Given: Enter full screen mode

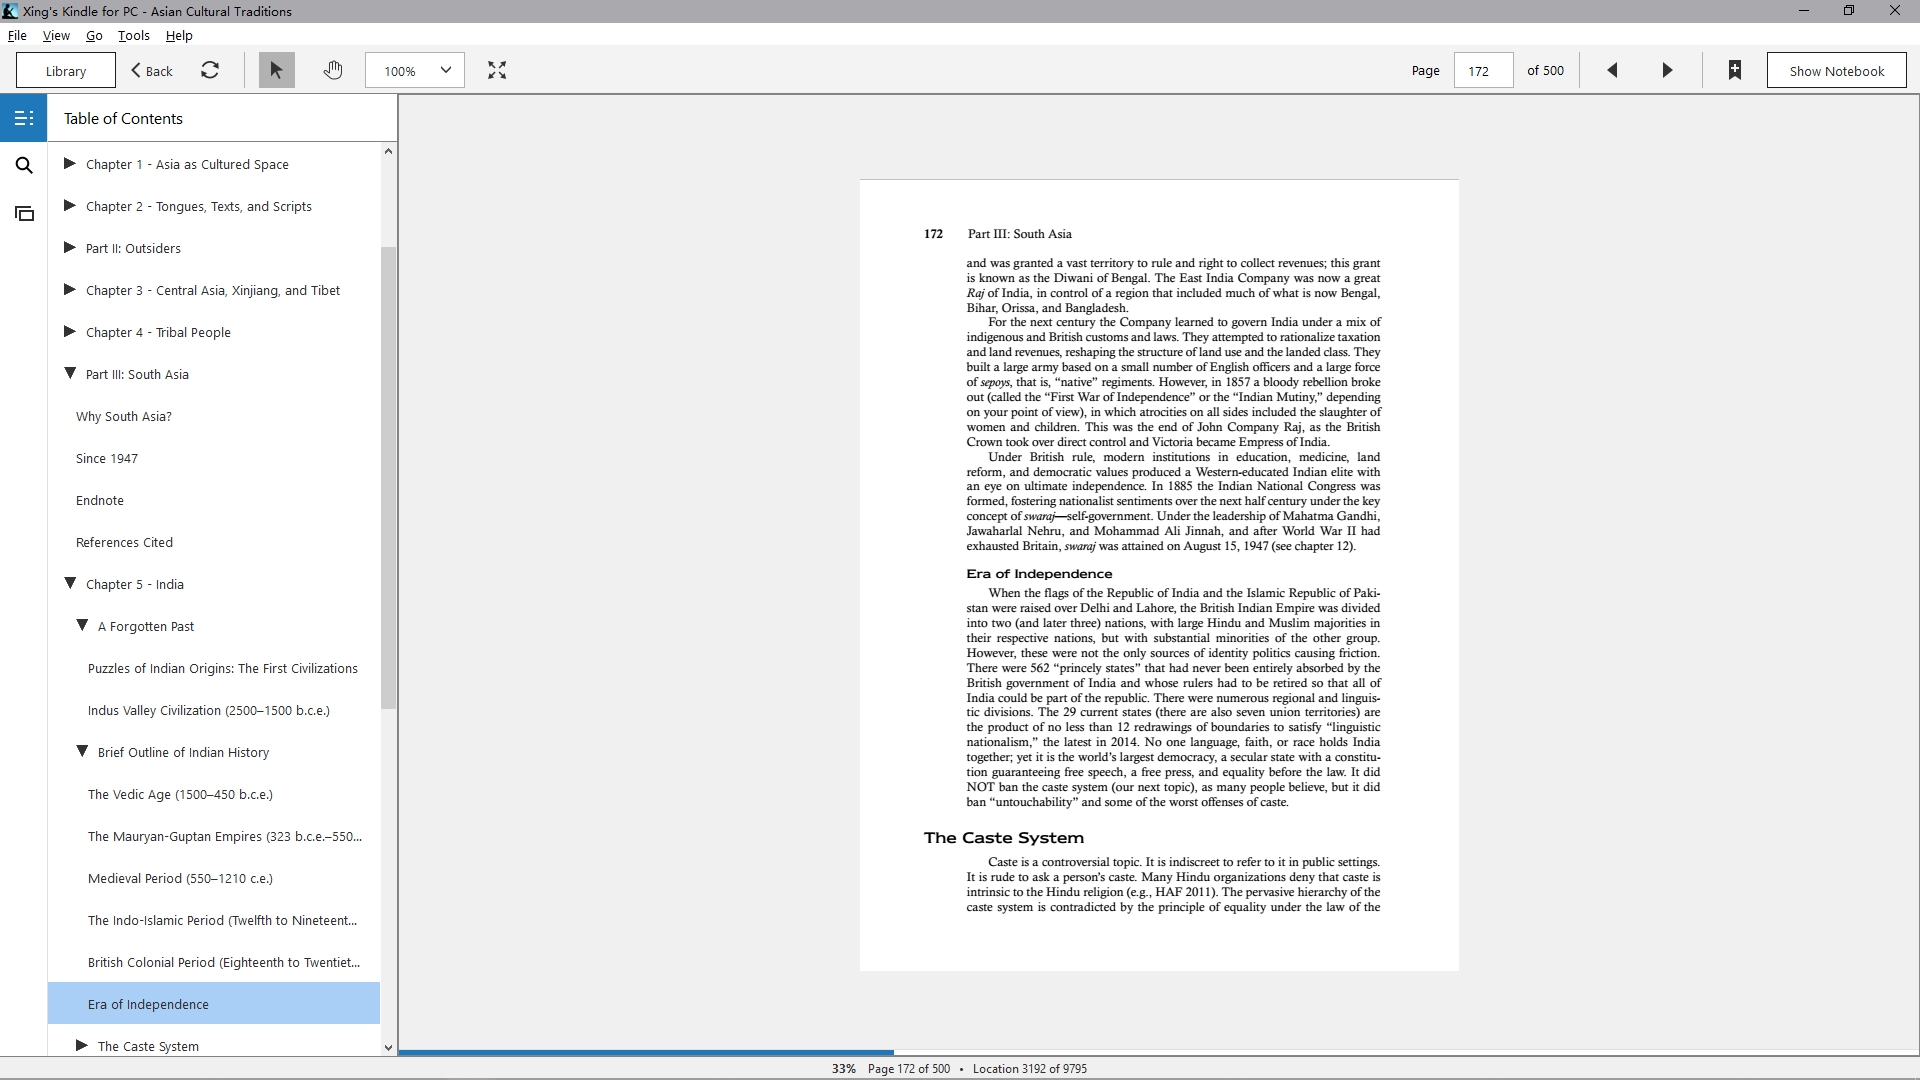Looking at the screenshot, I should pos(497,70).
